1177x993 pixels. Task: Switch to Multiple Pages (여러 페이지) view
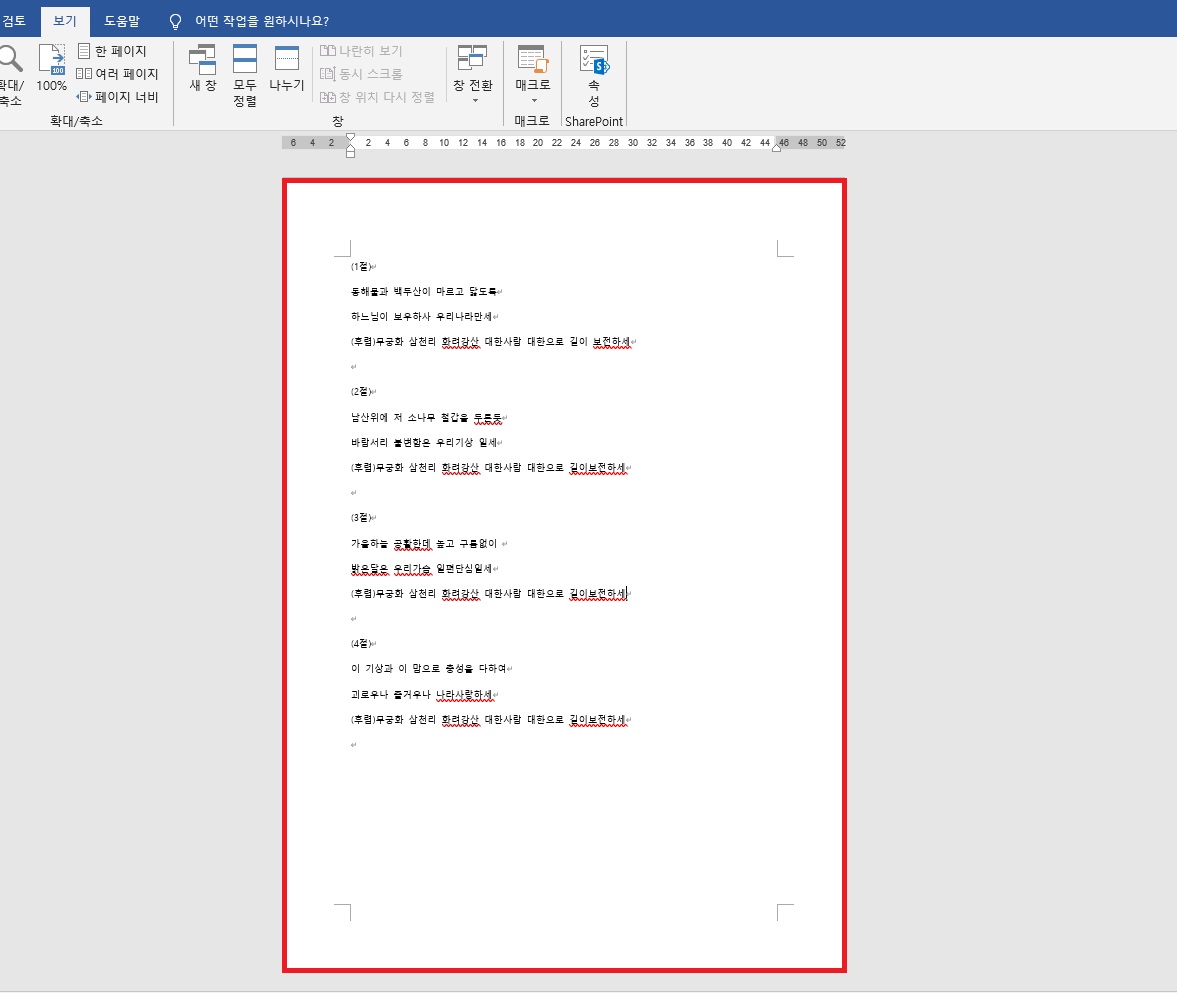(x=118, y=74)
